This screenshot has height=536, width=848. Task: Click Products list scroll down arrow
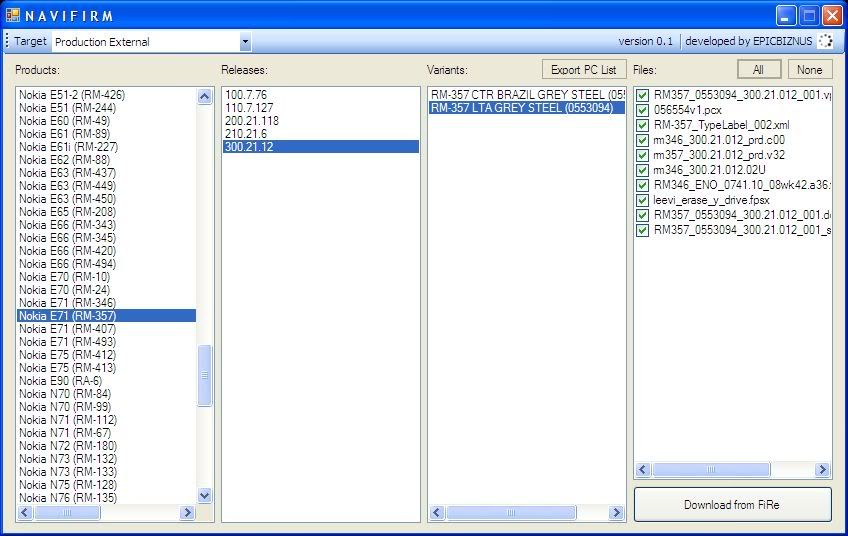click(204, 495)
